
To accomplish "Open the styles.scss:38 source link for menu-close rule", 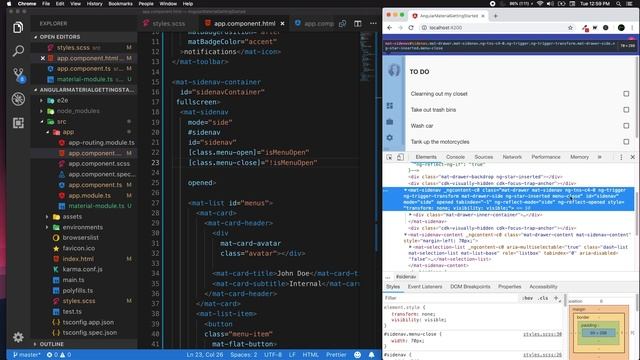I will pyautogui.click(x=542, y=334).
